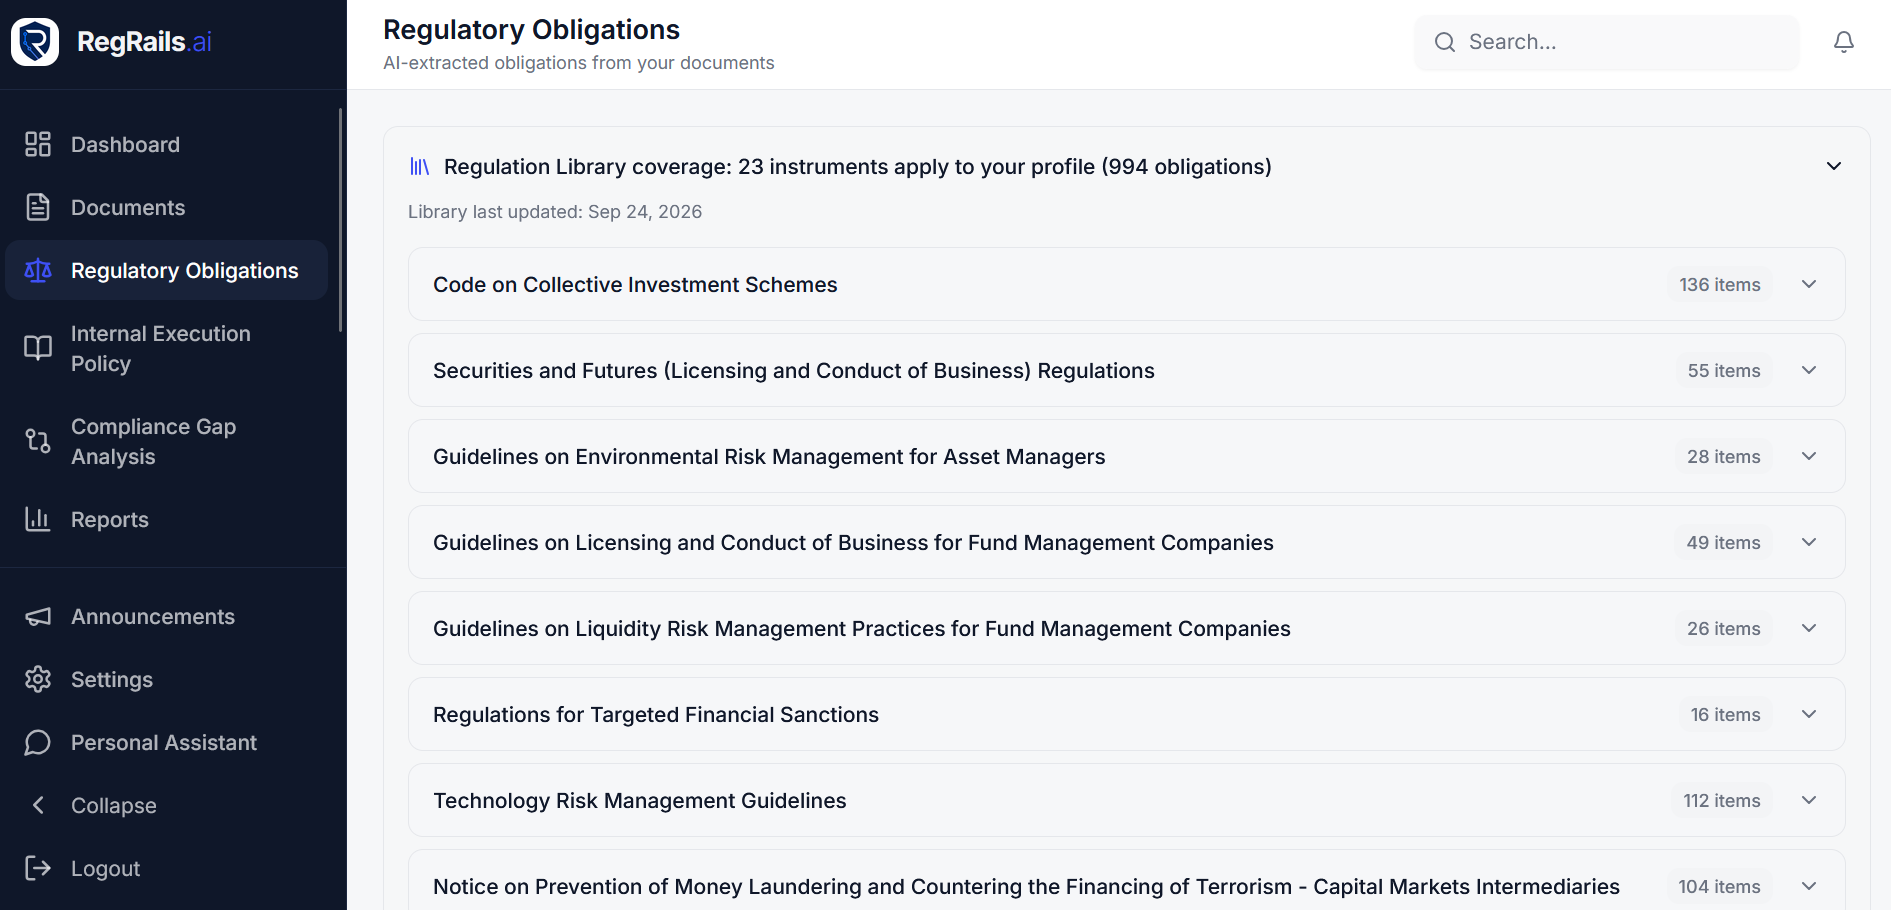Viewport: 1891px width, 910px height.
Task: Open Internal Execution Policy page
Action: pos(161,348)
